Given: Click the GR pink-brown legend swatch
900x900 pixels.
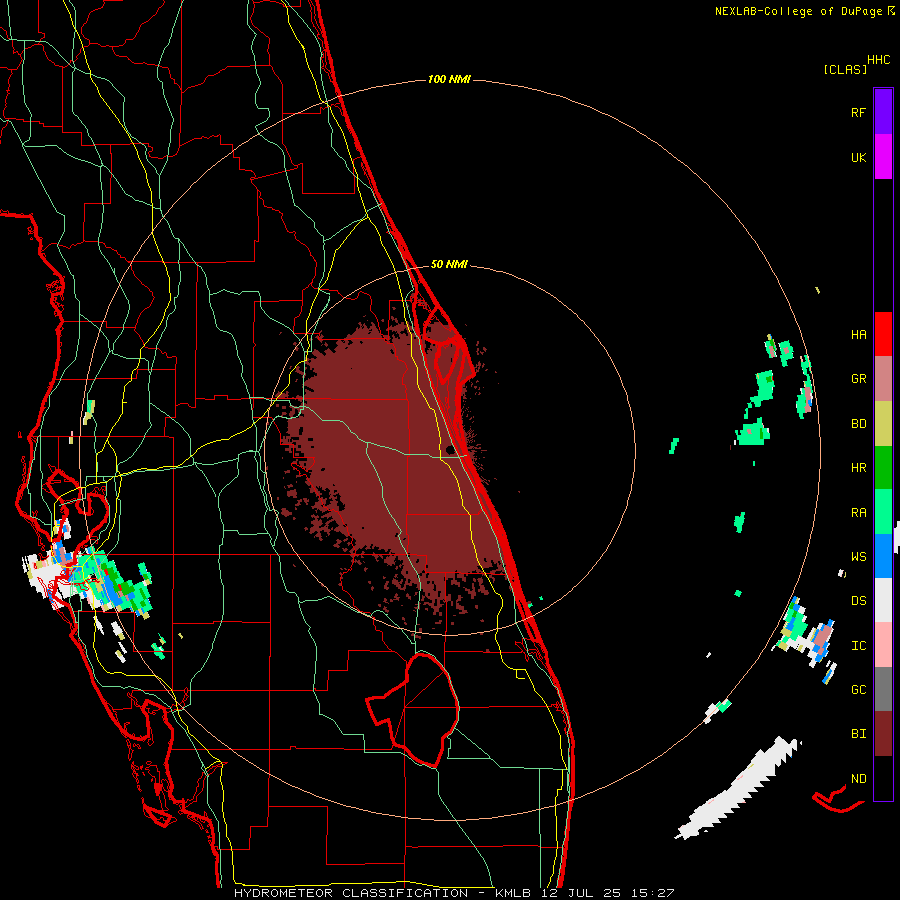Looking at the screenshot, I should click(x=883, y=379).
